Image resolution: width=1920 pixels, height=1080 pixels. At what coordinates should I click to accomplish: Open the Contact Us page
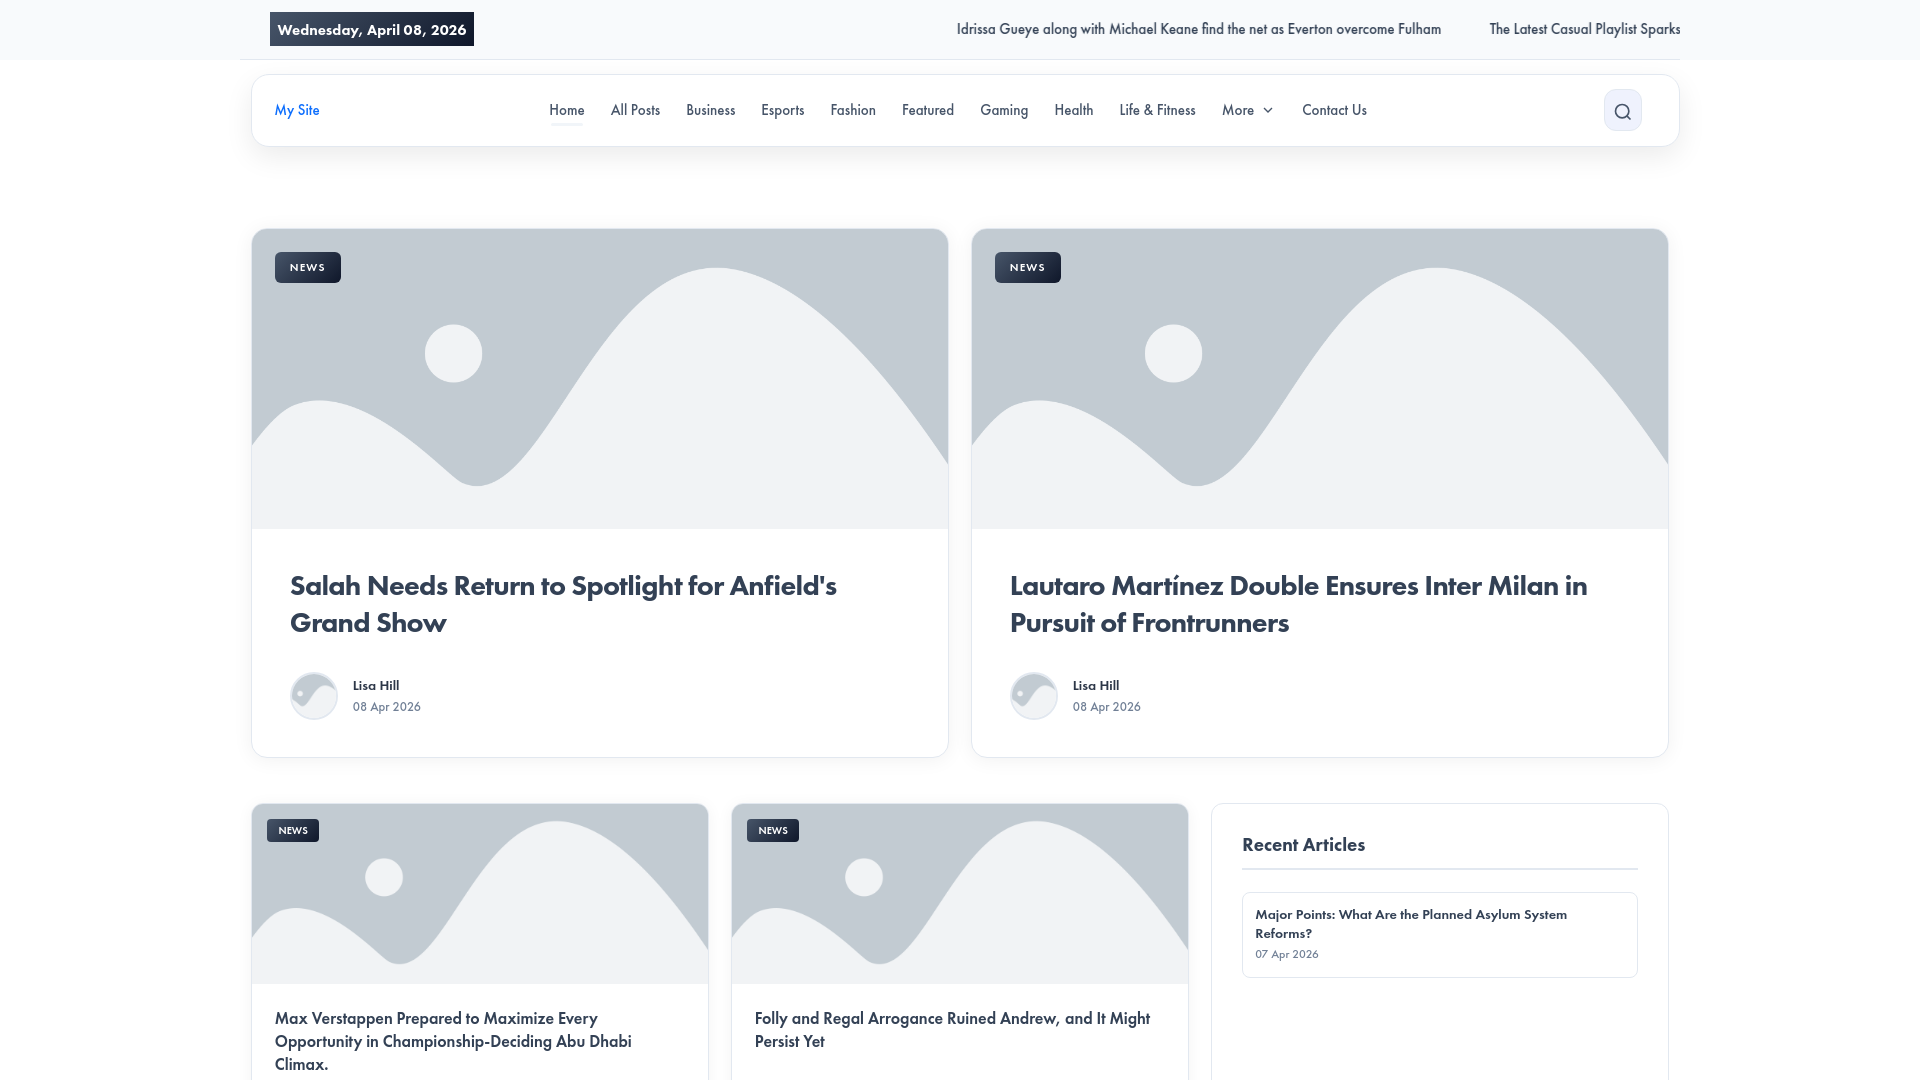[1334, 110]
